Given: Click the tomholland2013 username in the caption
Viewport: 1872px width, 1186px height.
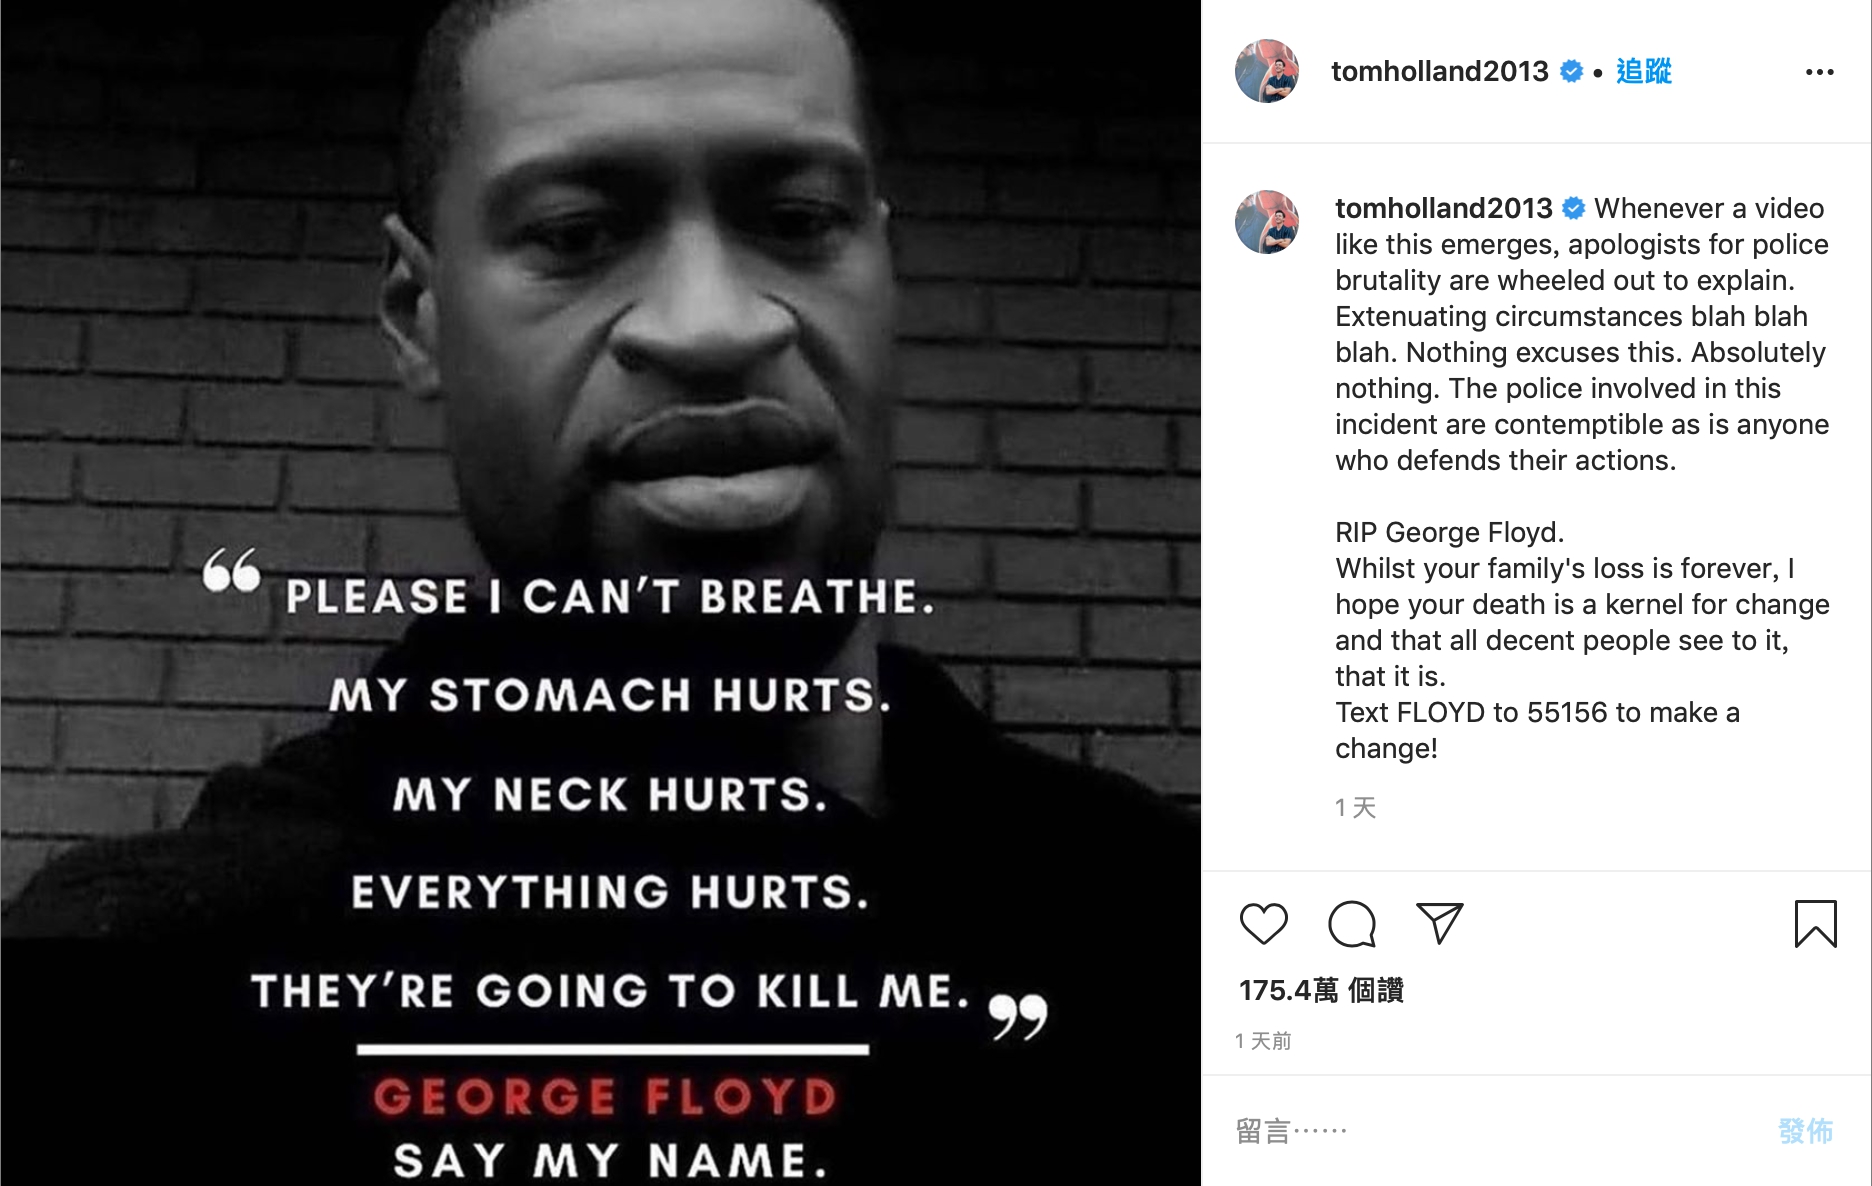Looking at the screenshot, I should tap(1443, 208).
